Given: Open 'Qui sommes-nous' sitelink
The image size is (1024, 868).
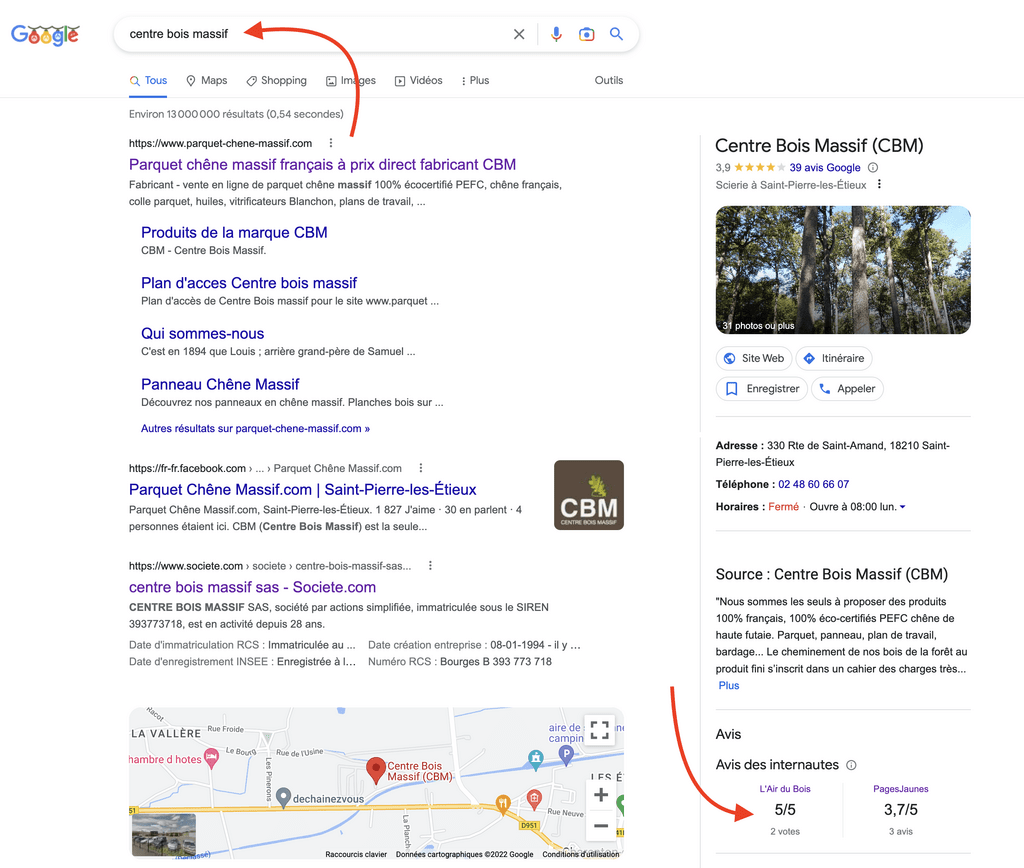Looking at the screenshot, I should (202, 334).
